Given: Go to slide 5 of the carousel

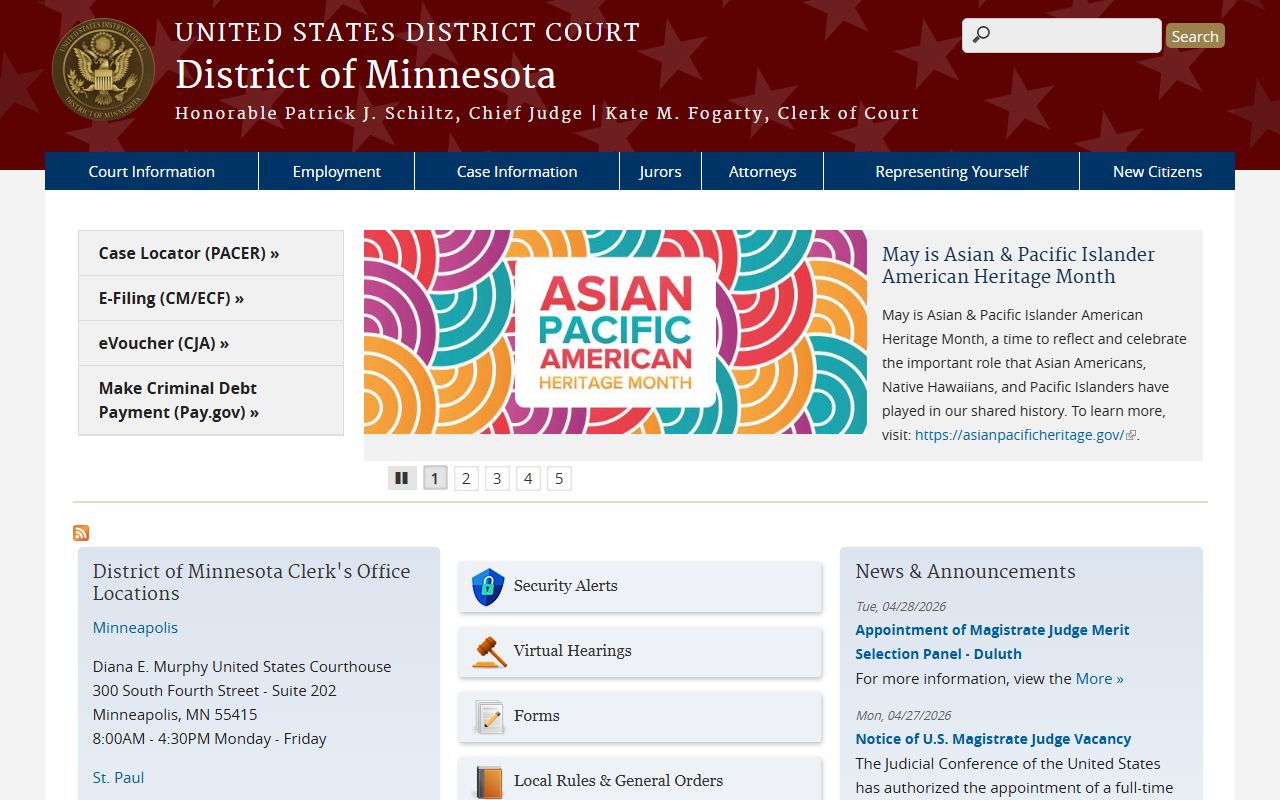Looking at the screenshot, I should click(559, 478).
